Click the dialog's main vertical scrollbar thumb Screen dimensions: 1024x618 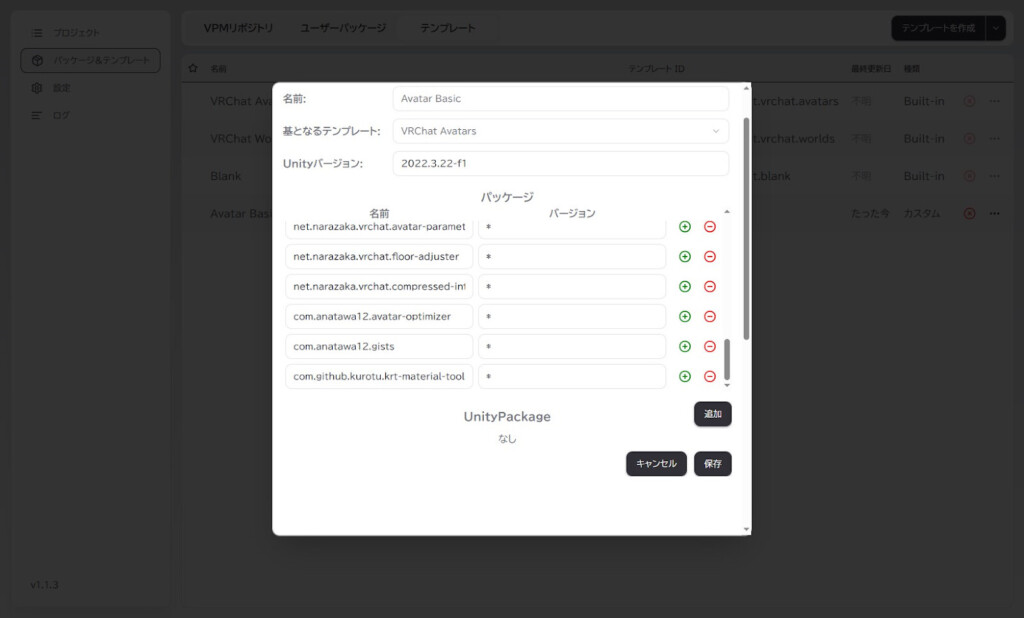coord(746,229)
